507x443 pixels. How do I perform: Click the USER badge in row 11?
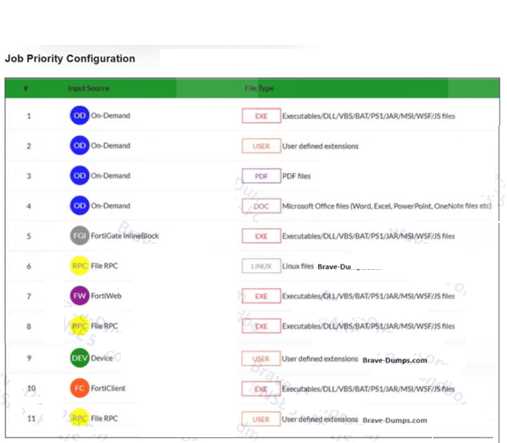261,419
